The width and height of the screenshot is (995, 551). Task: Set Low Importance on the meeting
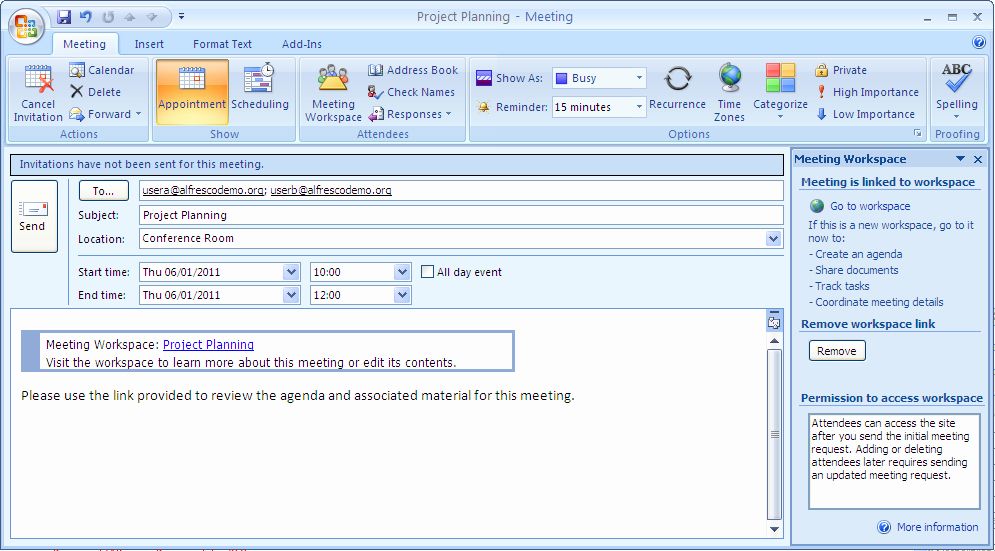pyautogui.click(x=865, y=114)
